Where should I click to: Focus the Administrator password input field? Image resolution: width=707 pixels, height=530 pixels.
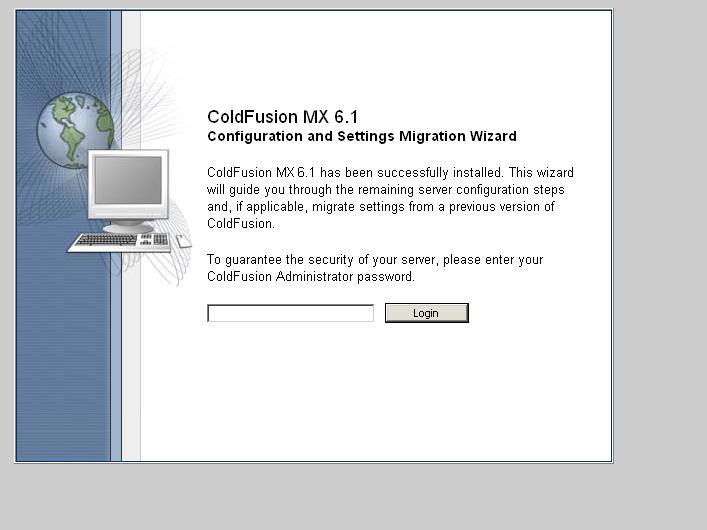tap(290, 313)
